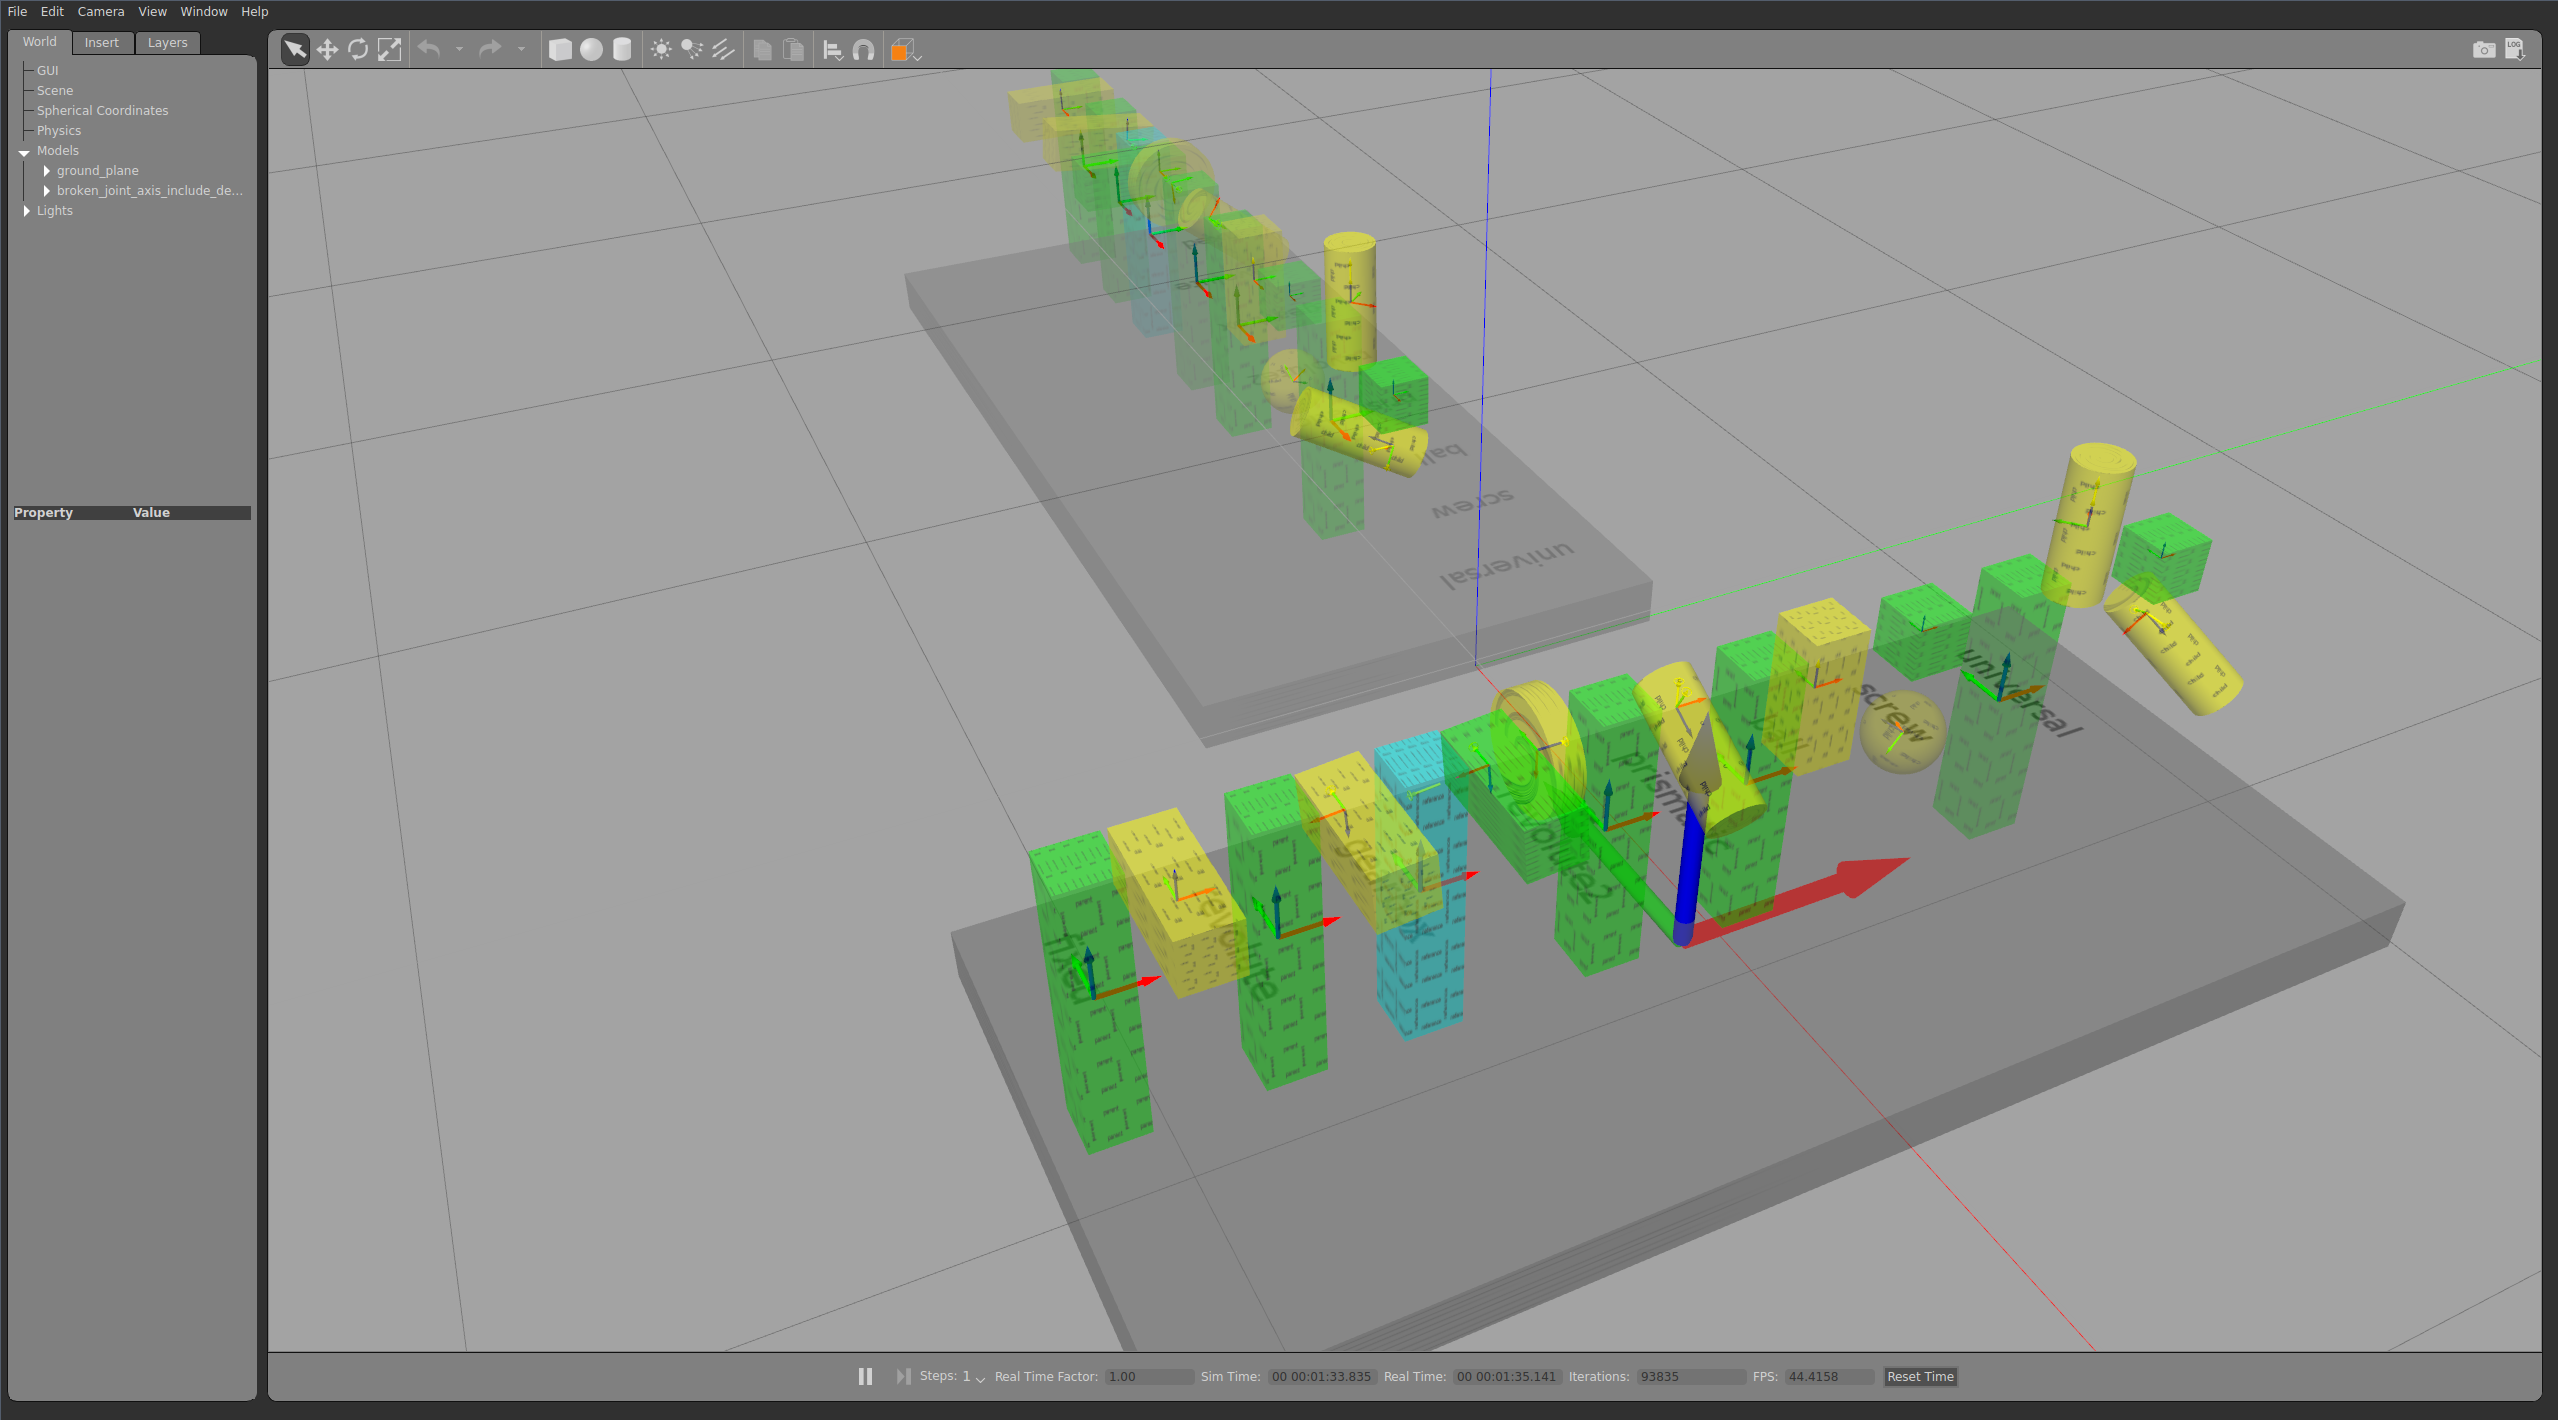
Task: Edit the Real Time Factor field
Action: click(1148, 1377)
